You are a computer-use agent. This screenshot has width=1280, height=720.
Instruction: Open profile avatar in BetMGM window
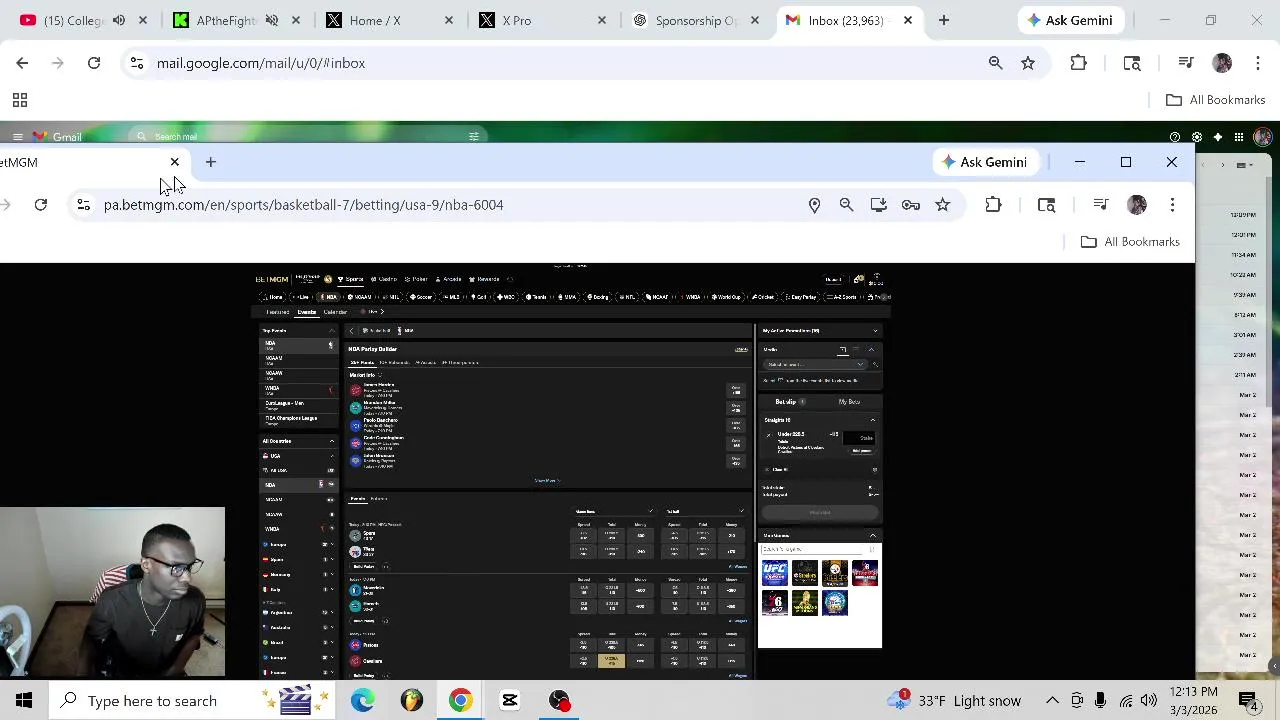point(1136,205)
